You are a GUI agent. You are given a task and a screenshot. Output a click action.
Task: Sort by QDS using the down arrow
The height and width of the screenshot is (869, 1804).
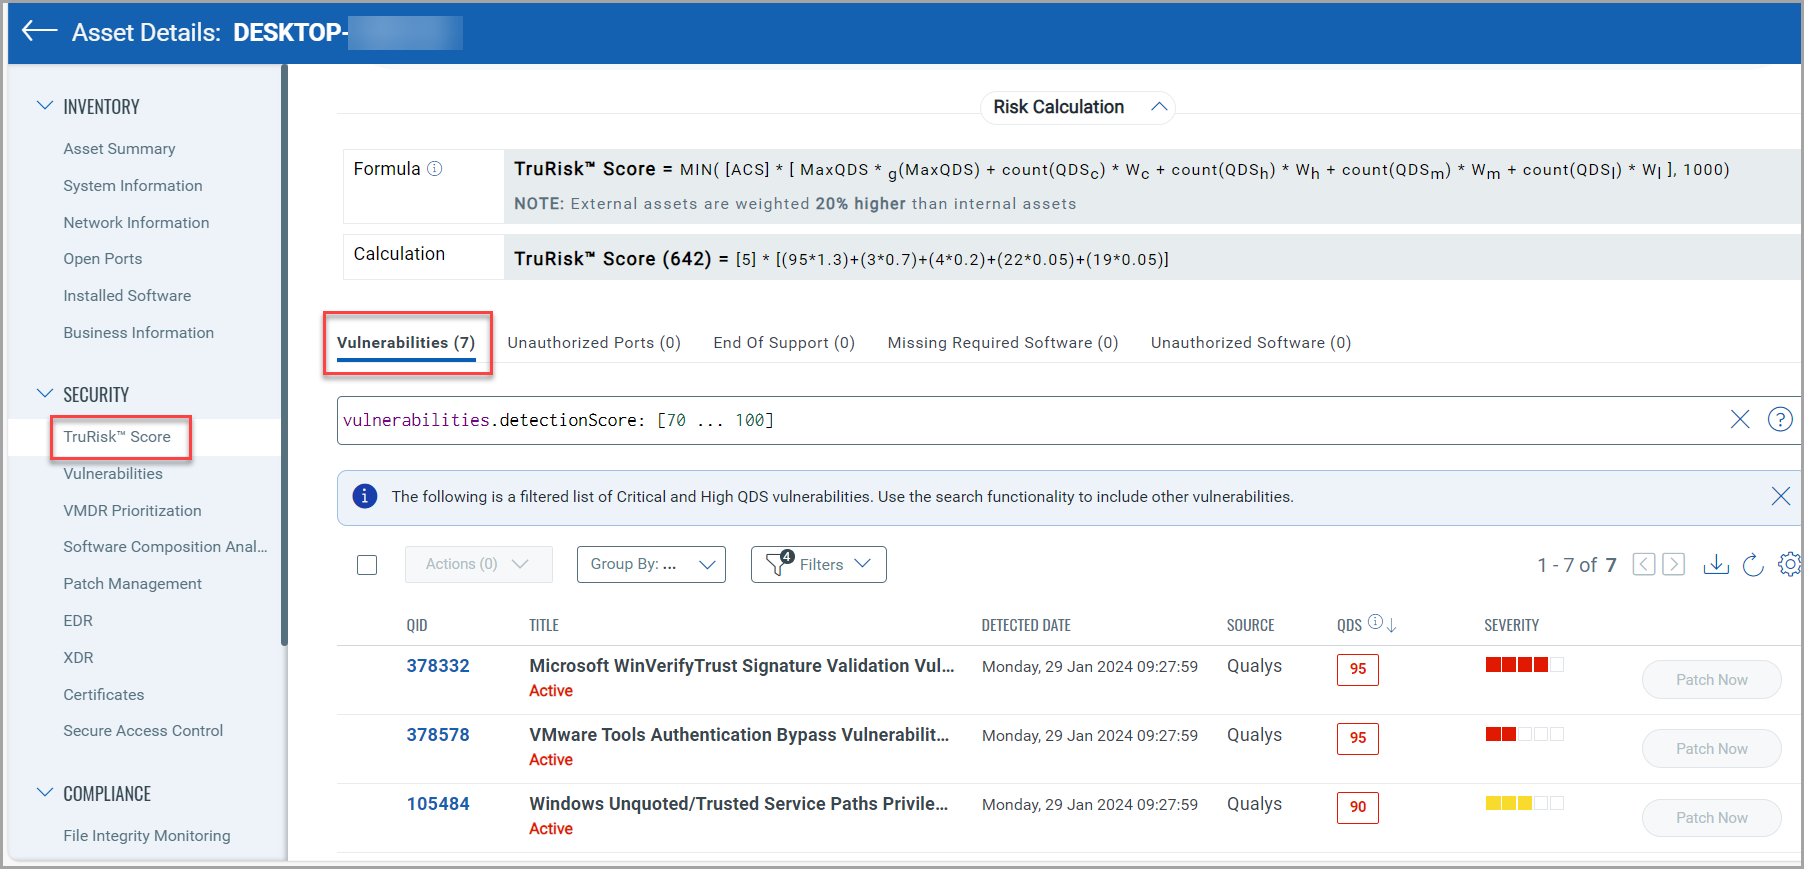(x=1391, y=625)
